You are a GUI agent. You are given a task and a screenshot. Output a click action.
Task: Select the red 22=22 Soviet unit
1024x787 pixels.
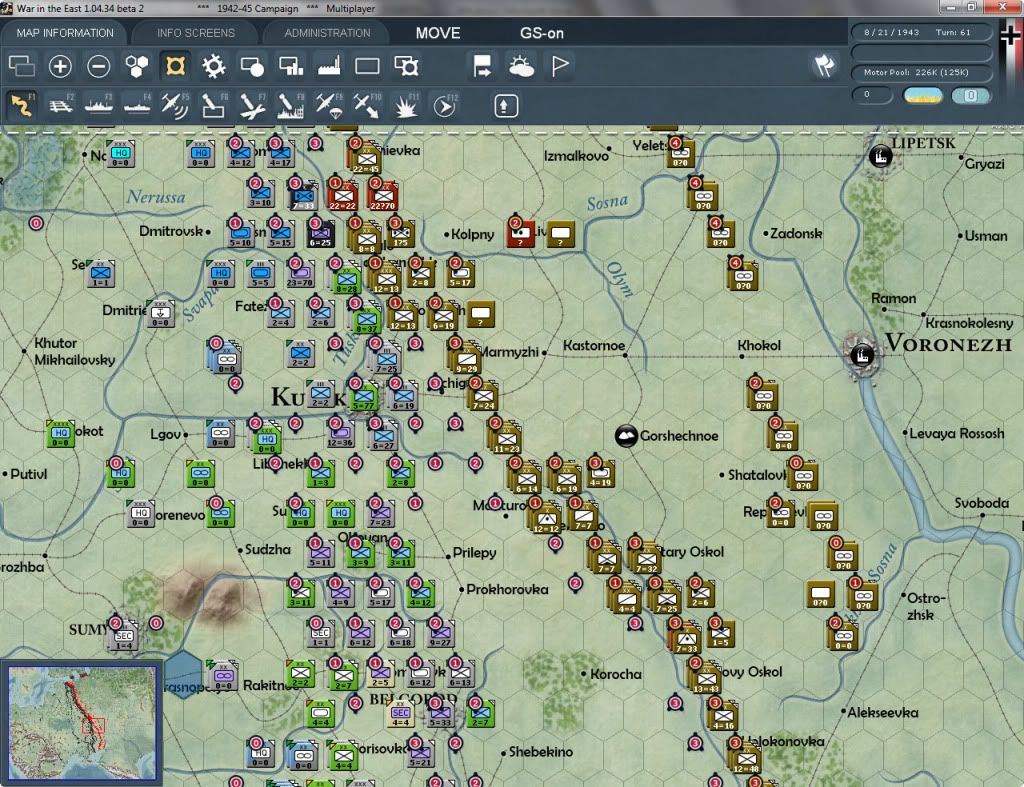click(342, 196)
